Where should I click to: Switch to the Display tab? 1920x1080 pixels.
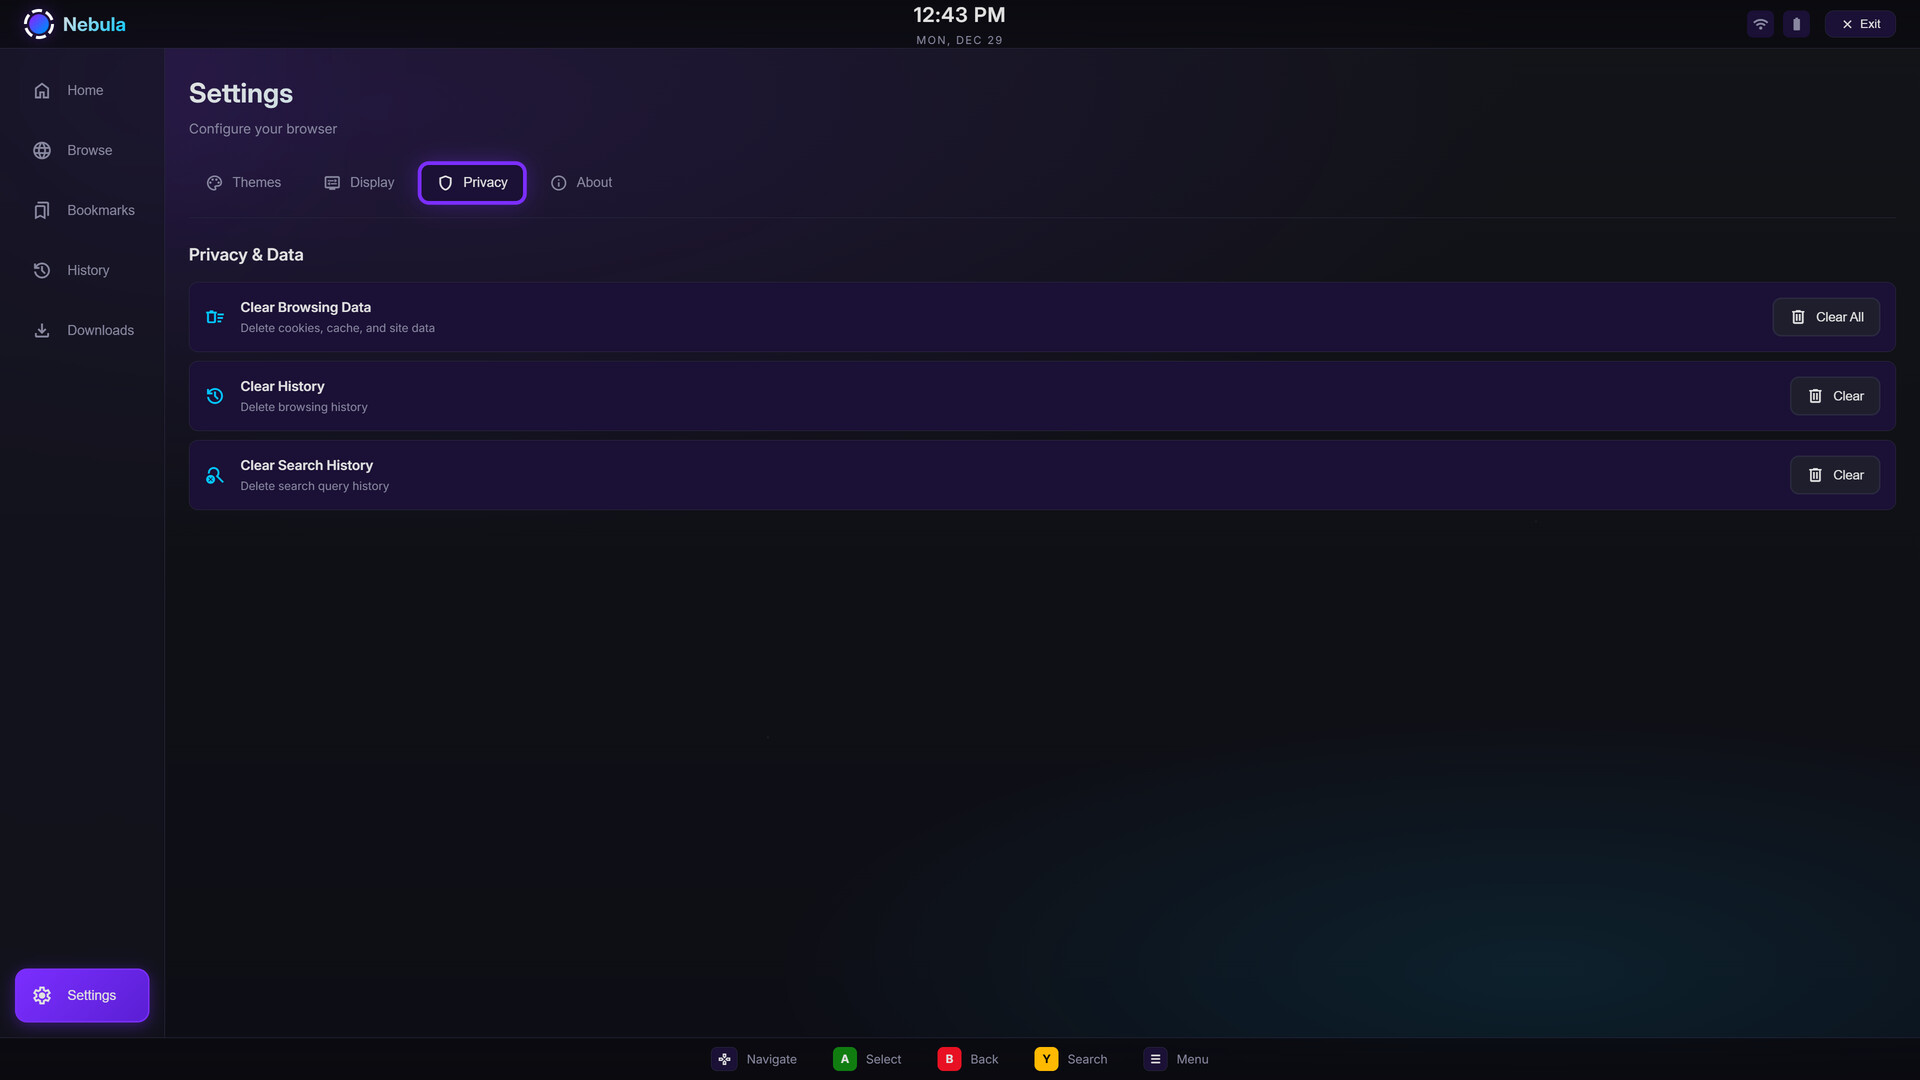point(359,182)
